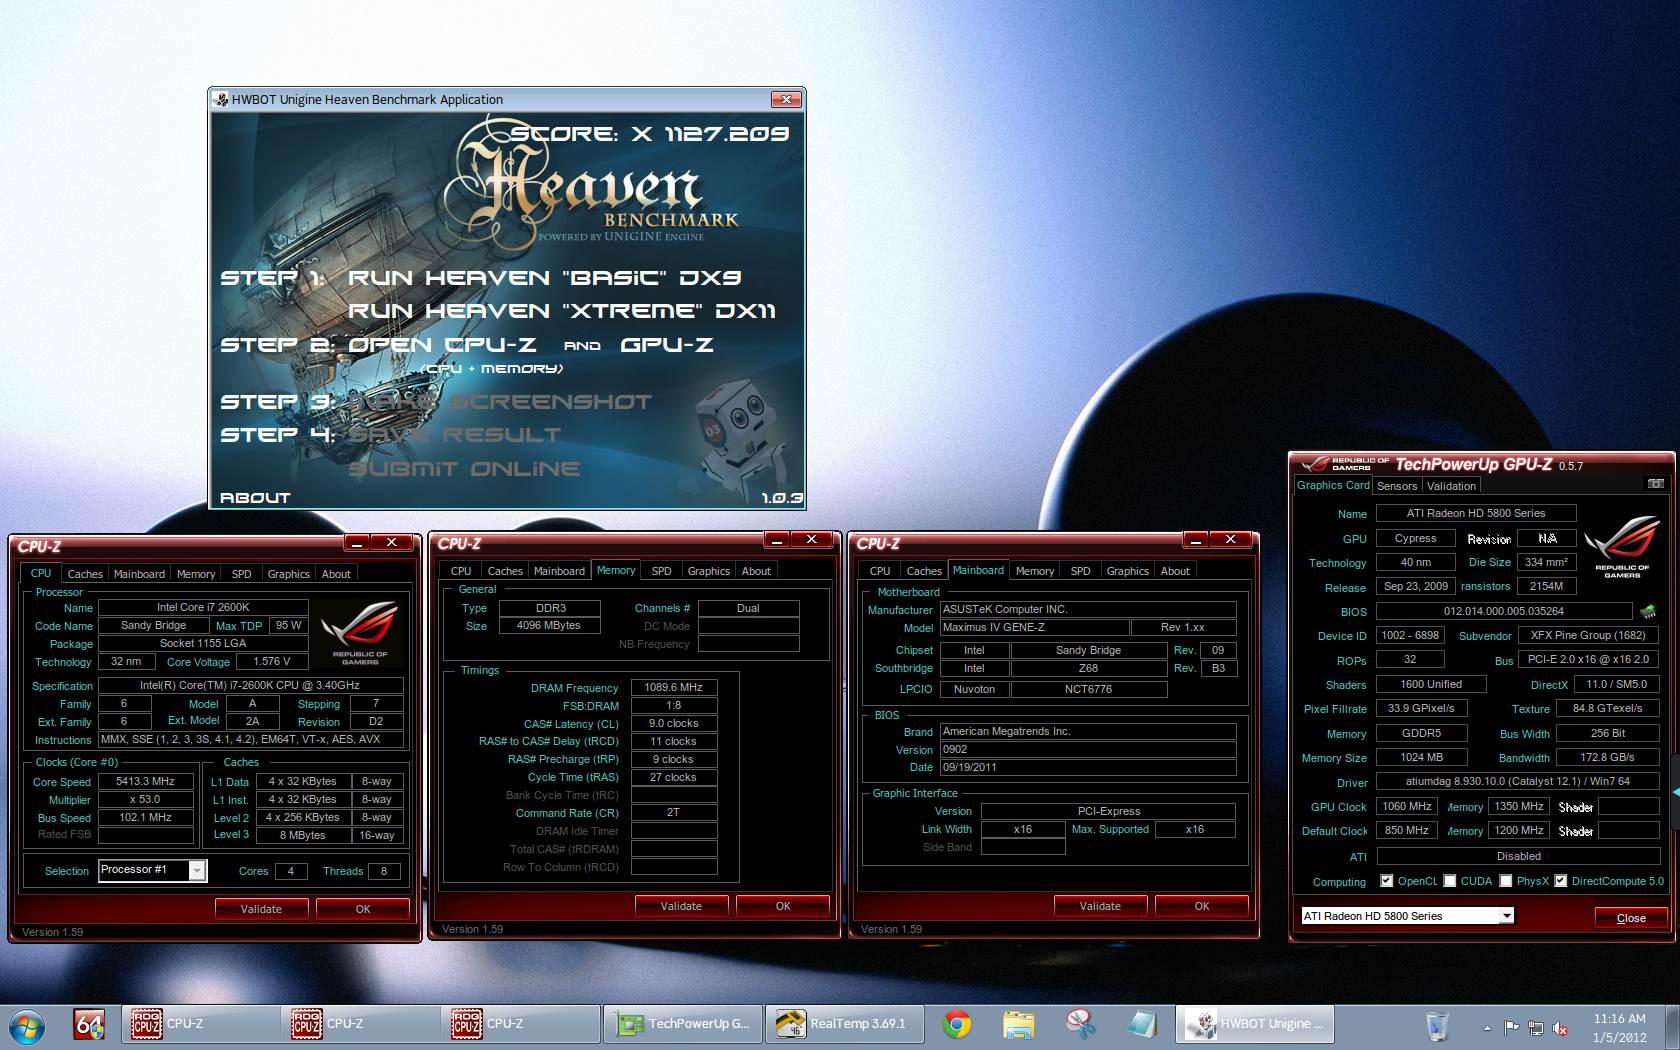Click the Intel Core i7 2600K name field
Viewport: 1680px width, 1050px height.
[203, 608]
